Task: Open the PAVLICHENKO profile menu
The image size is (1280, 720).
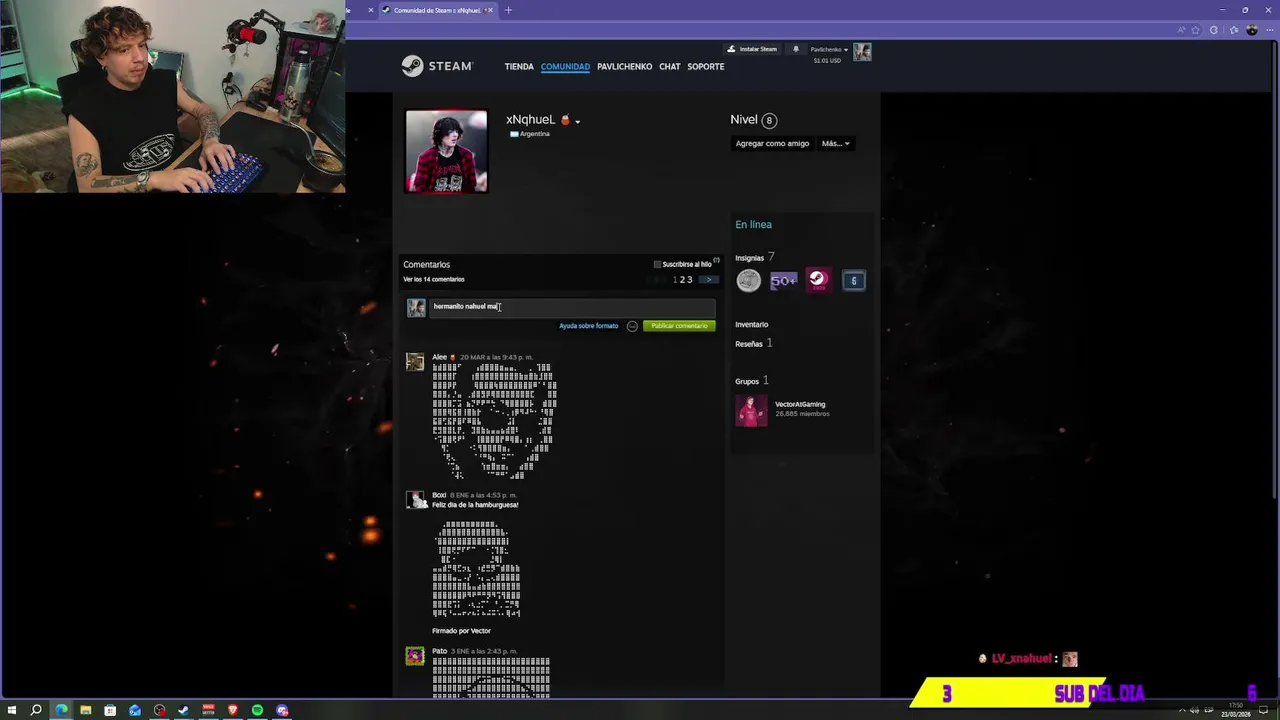Action: pos(624,67)
